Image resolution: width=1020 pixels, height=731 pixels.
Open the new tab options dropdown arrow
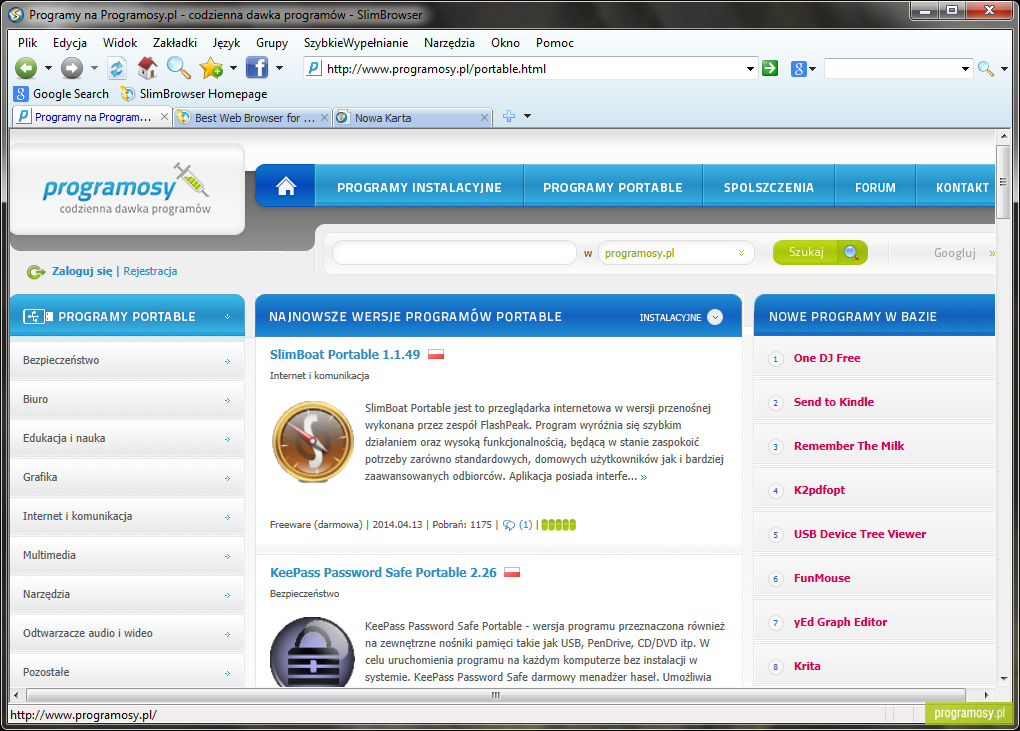tap(528, 116)
